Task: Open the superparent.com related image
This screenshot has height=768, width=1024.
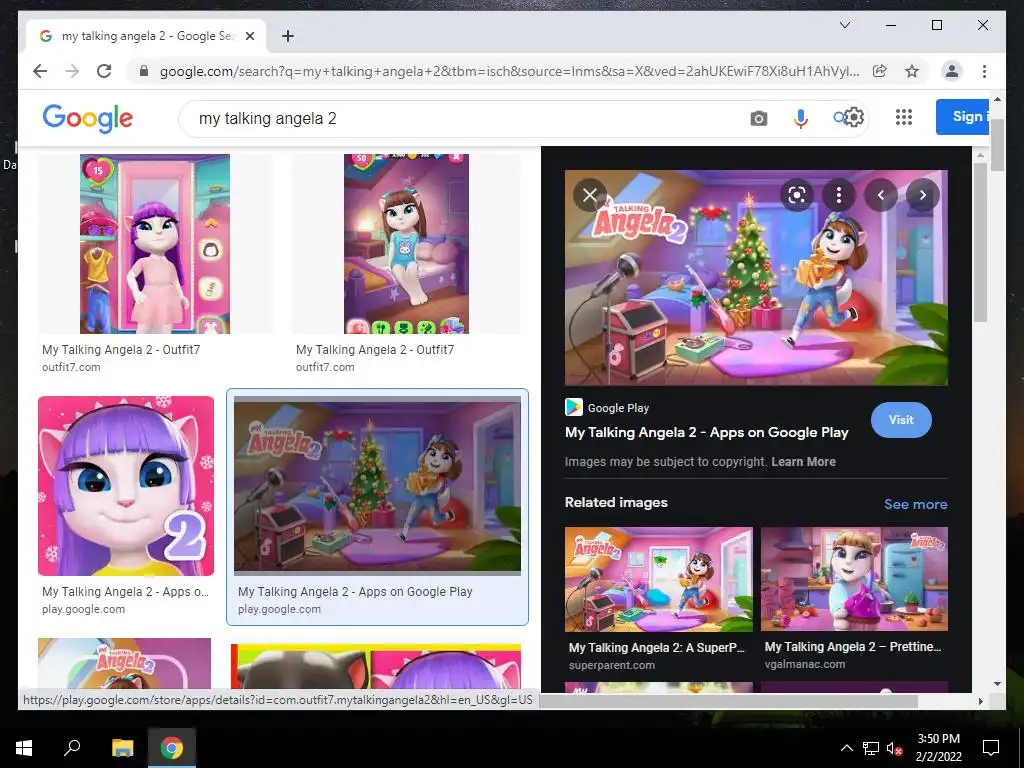Action: pyautogui.click(x=658, y=579)
